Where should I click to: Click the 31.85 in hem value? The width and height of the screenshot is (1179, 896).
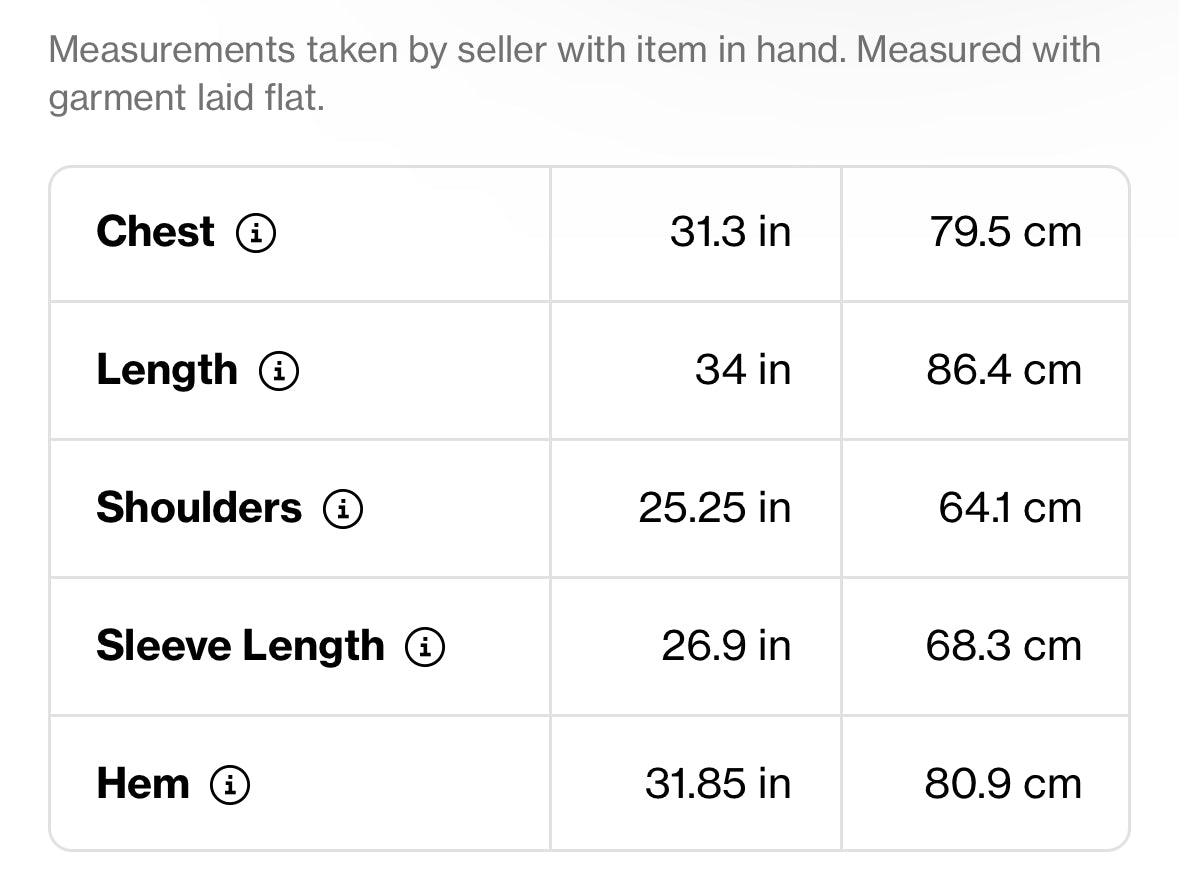tap(718, 784)
